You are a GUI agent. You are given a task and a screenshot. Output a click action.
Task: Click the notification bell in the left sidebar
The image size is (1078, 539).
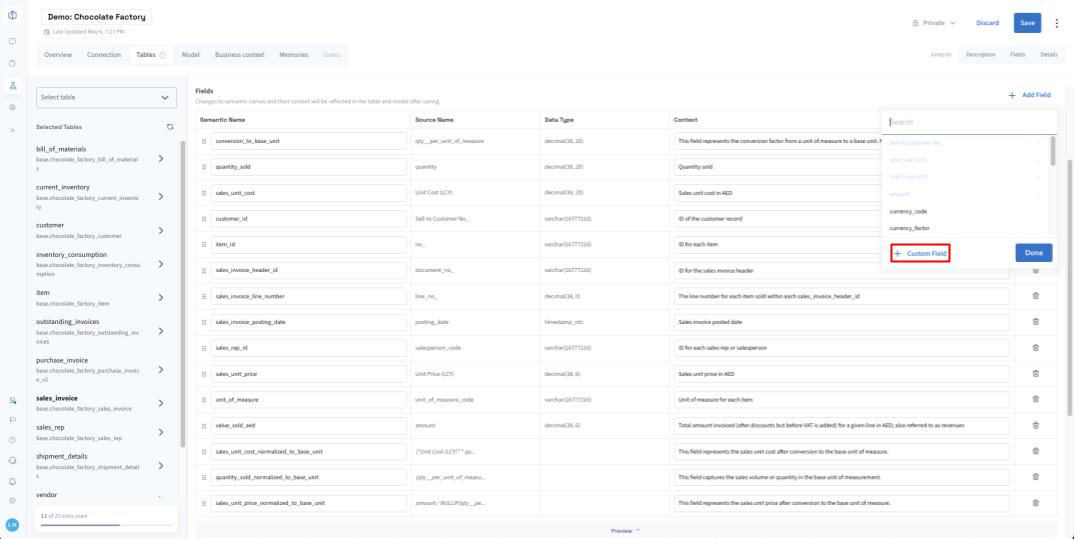click(x=12, y=480)
